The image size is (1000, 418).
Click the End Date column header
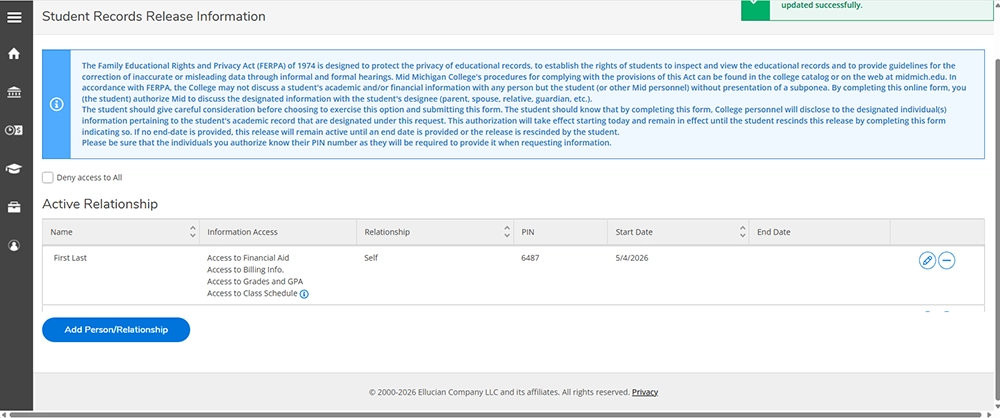click(773, 232)
